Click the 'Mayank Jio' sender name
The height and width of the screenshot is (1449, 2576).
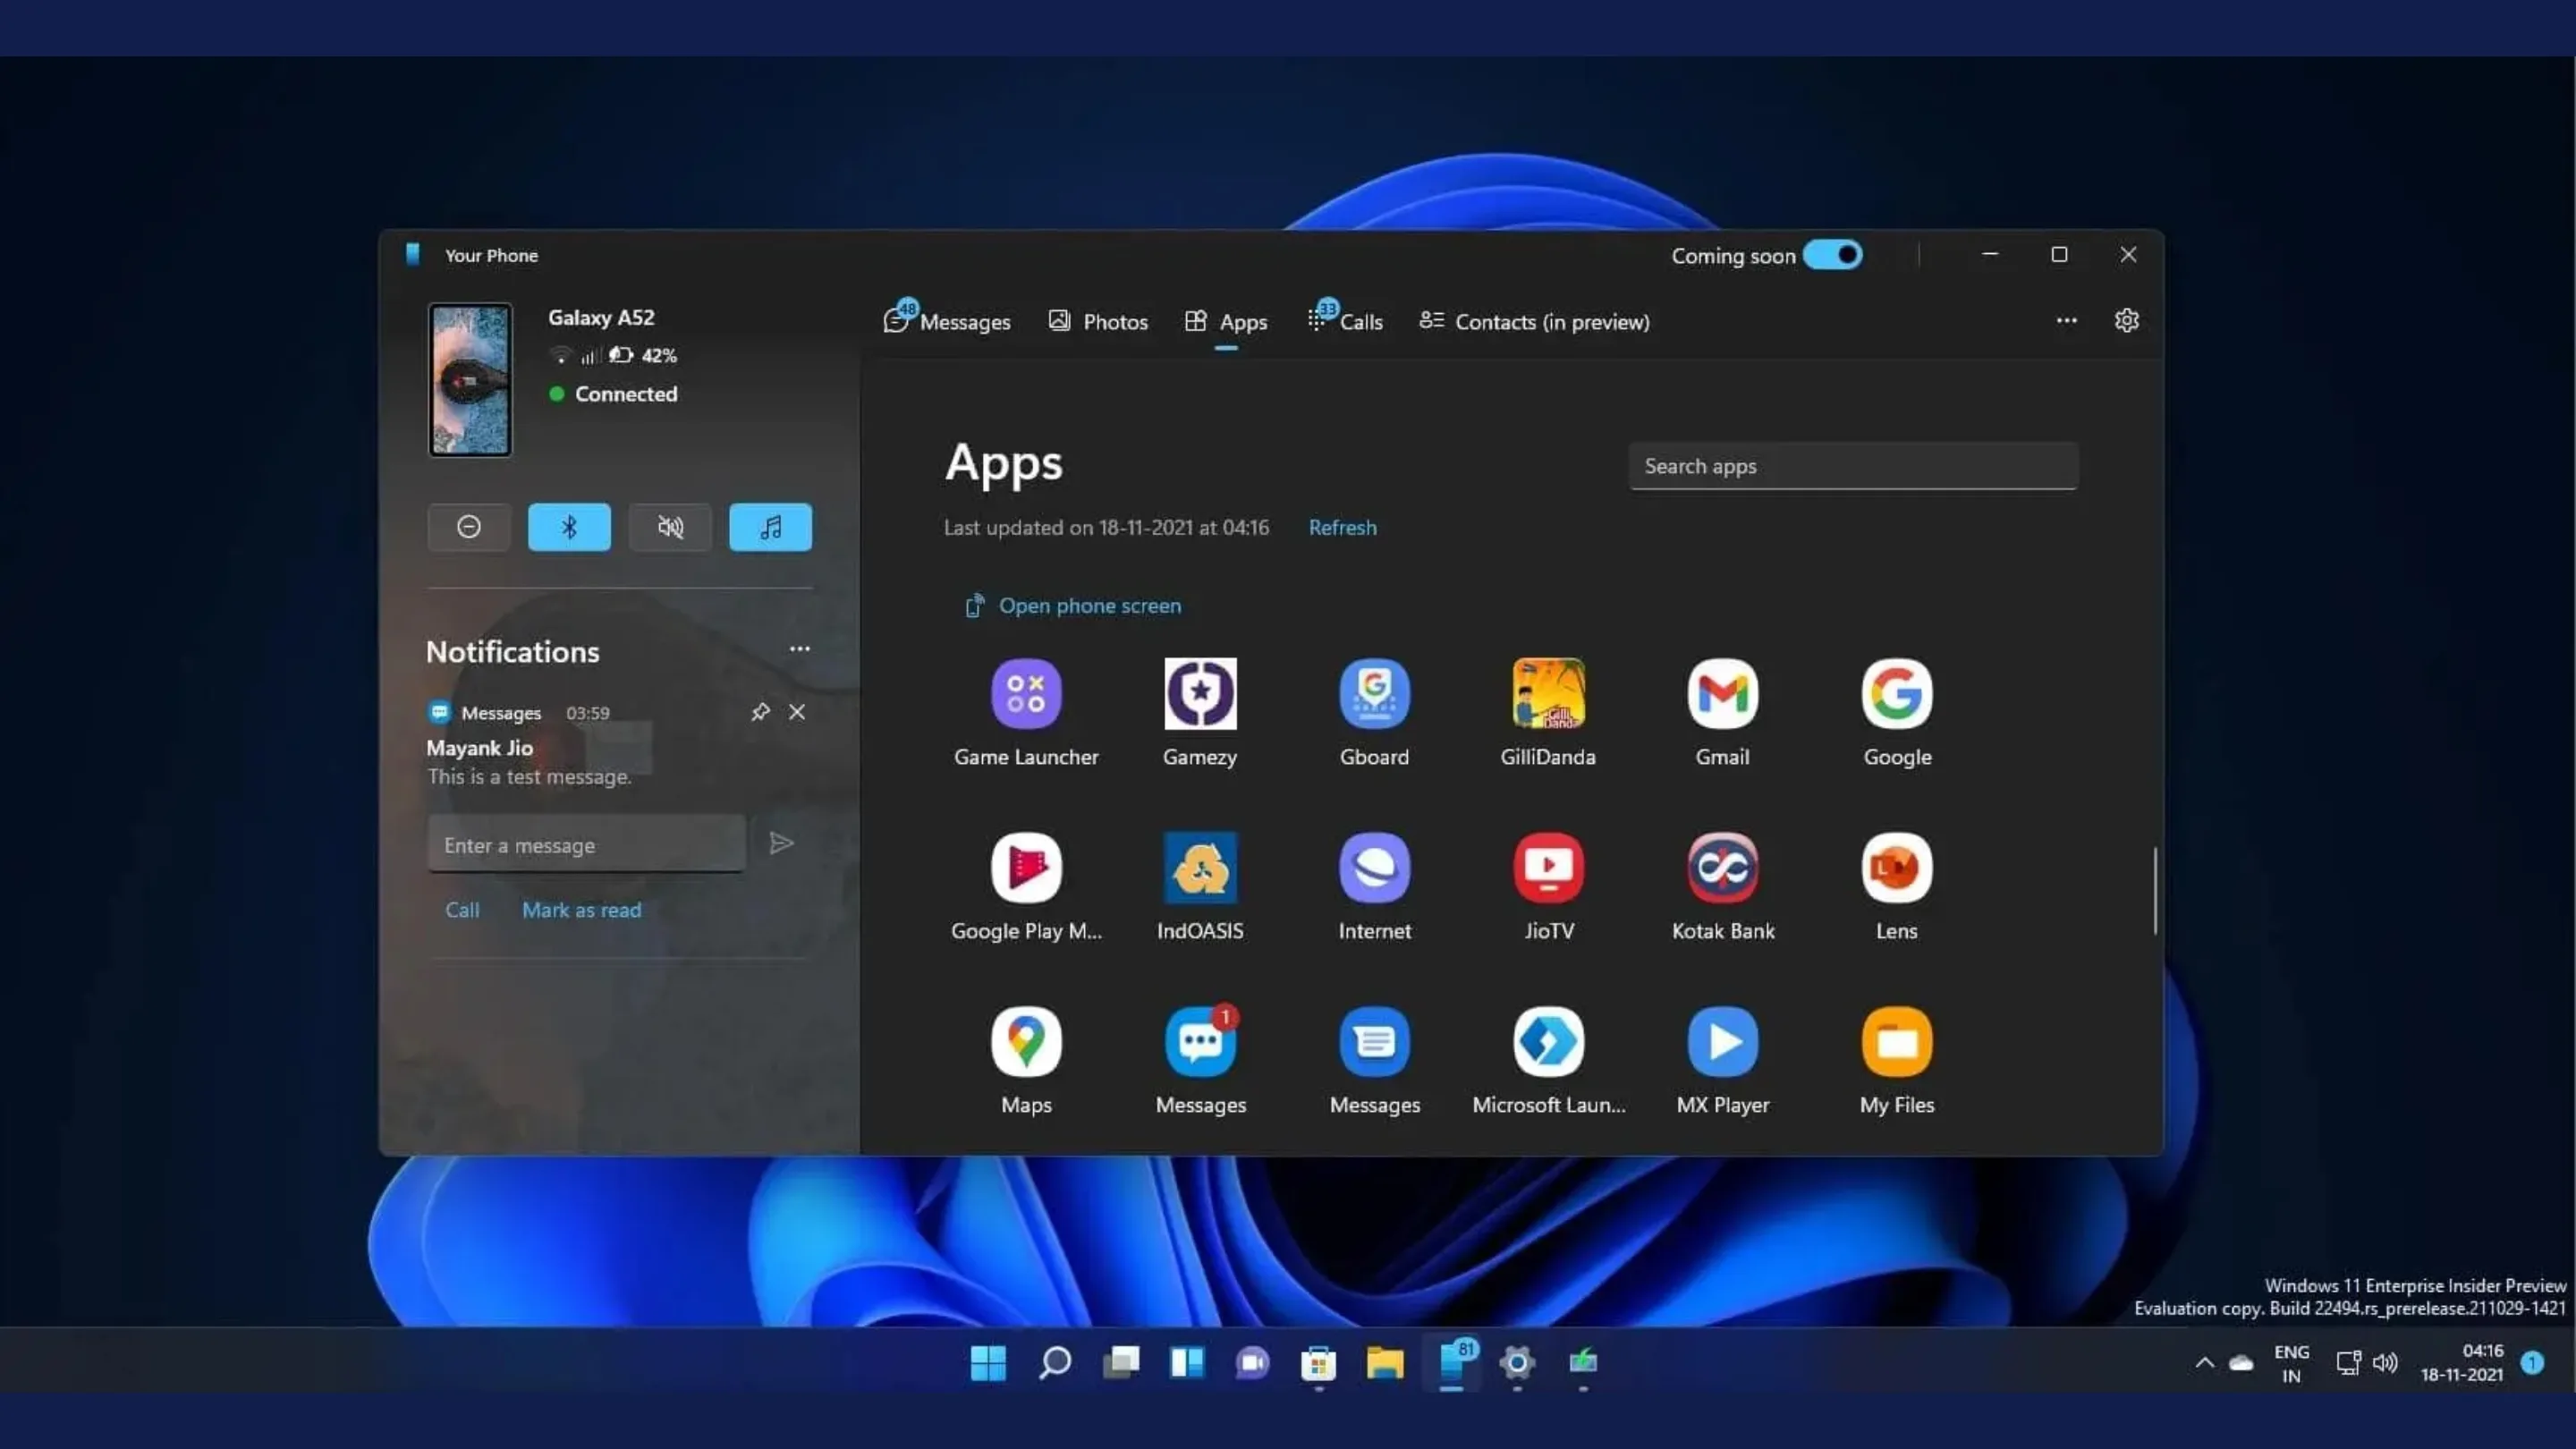(x=479, y=748)
